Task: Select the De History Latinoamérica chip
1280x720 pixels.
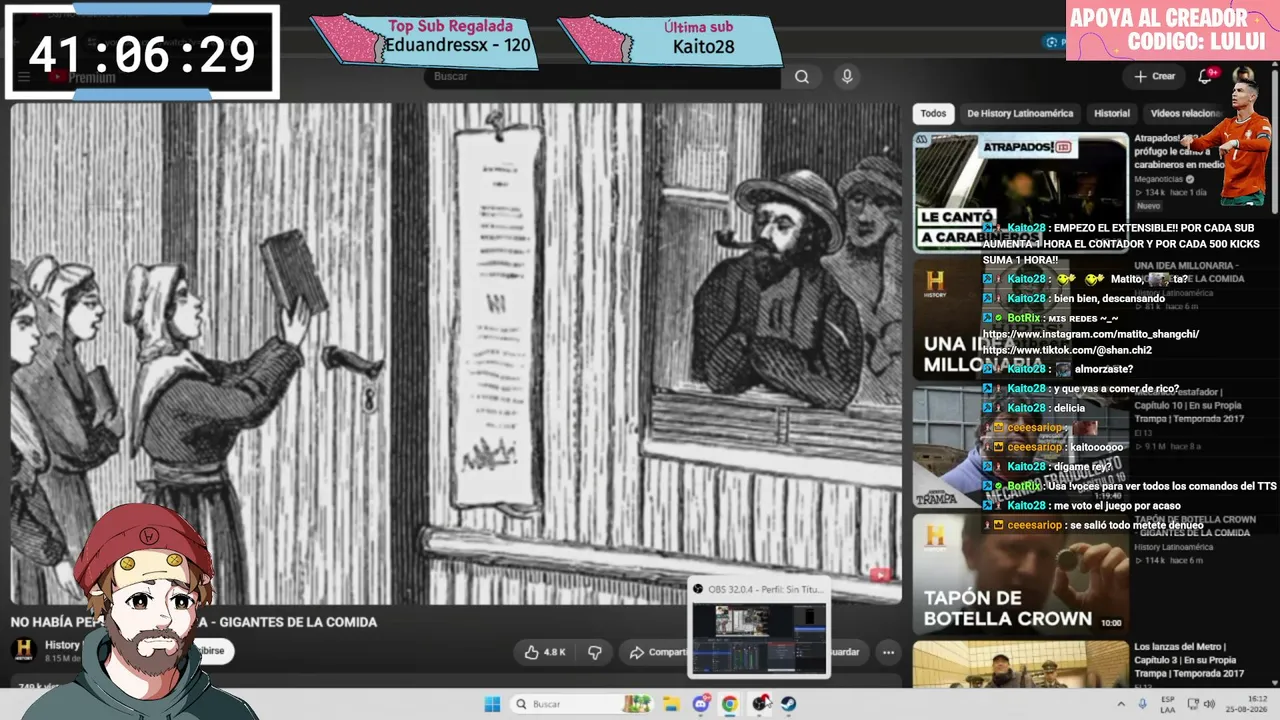Action: [x=1020, y=114]
